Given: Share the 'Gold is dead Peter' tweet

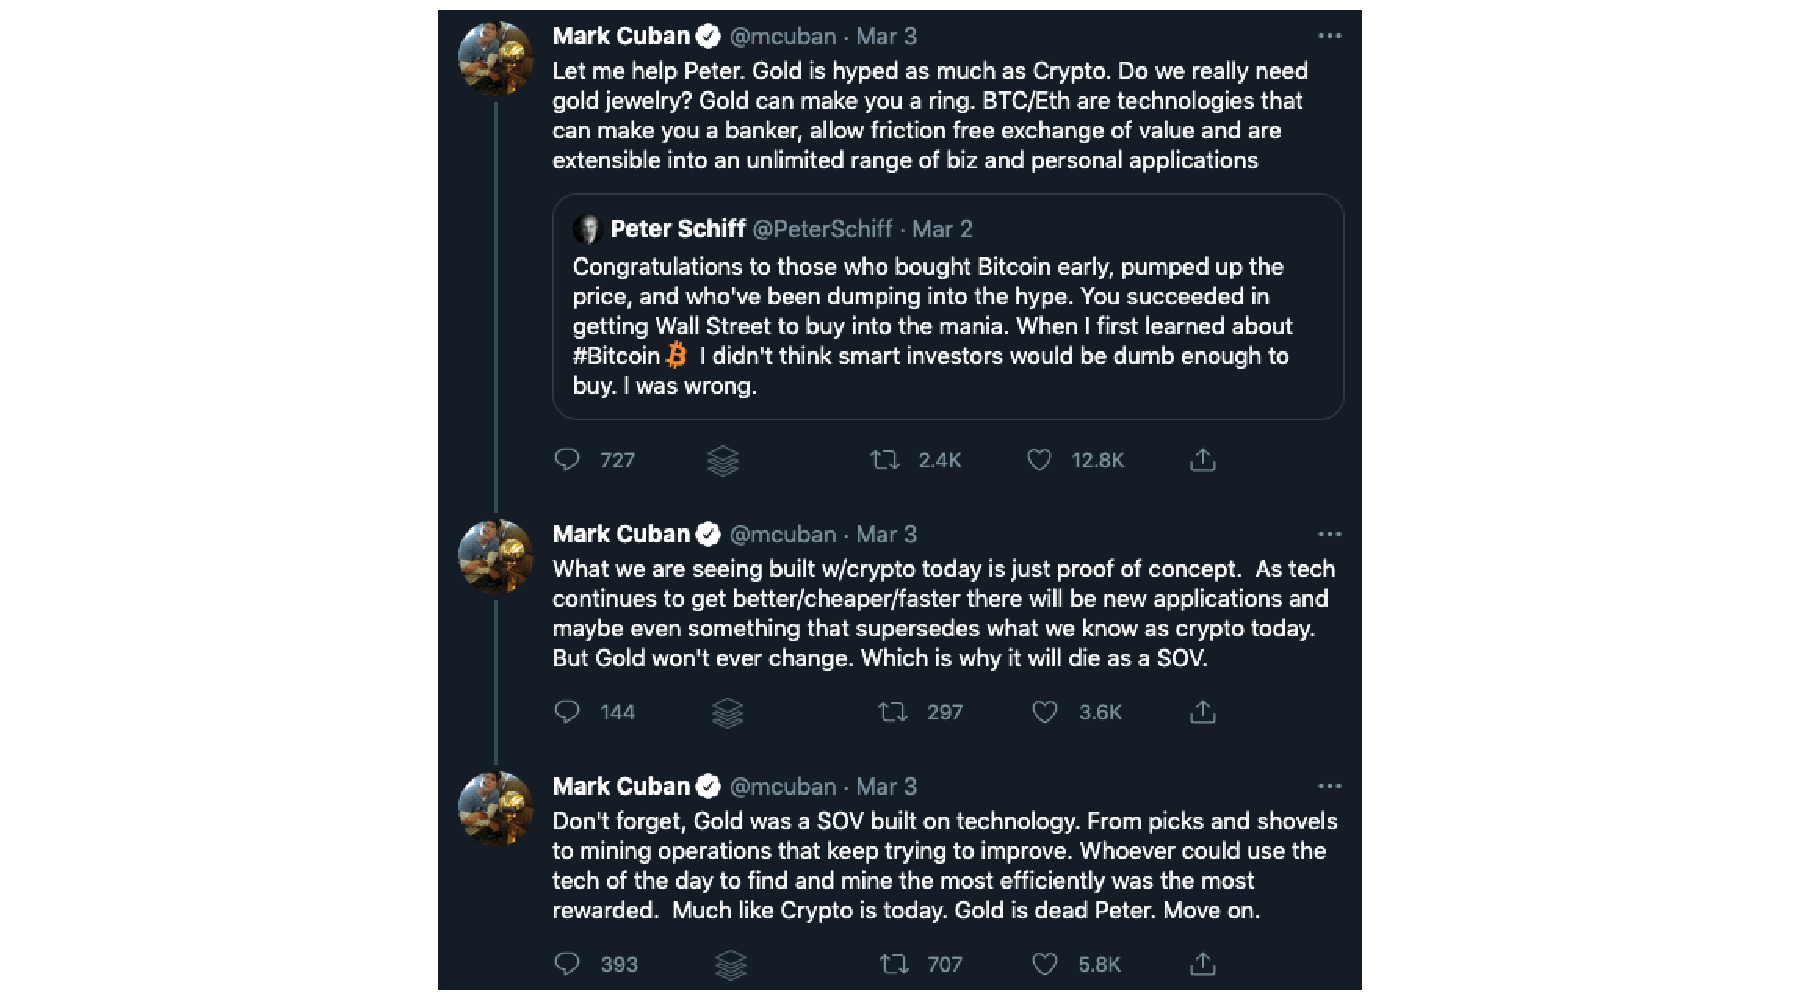Looking at the screenshot, I should pyautogui.click(x=1203, y=964).
